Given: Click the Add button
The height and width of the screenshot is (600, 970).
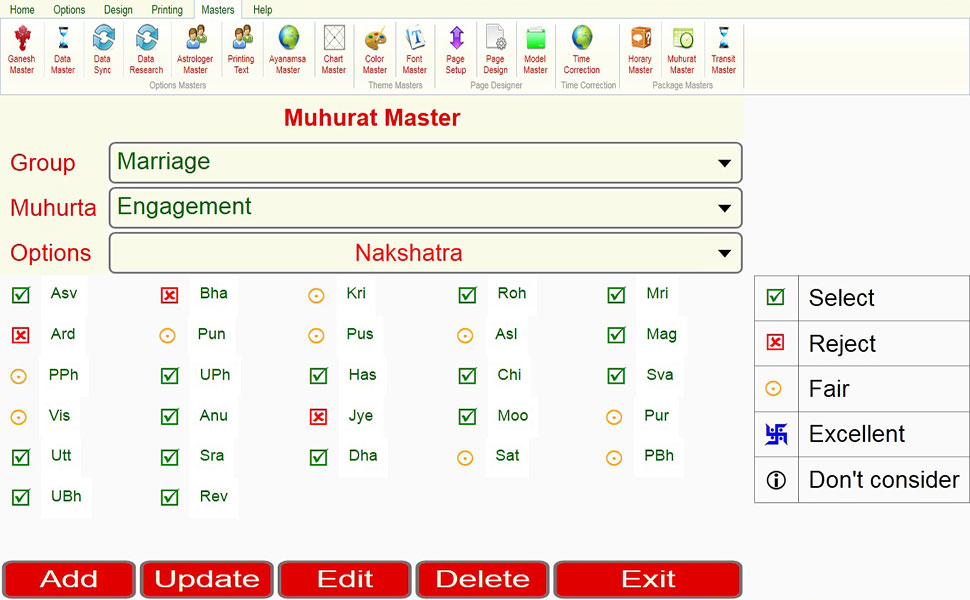Looking at the screenshot, I should [x=69, y=580].
